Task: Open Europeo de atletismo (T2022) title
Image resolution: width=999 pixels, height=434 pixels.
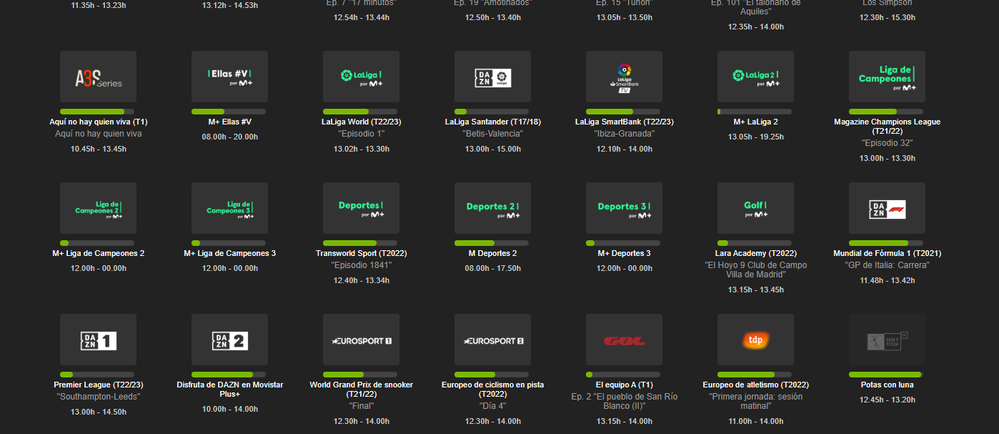Action: (x=756, y=385)
